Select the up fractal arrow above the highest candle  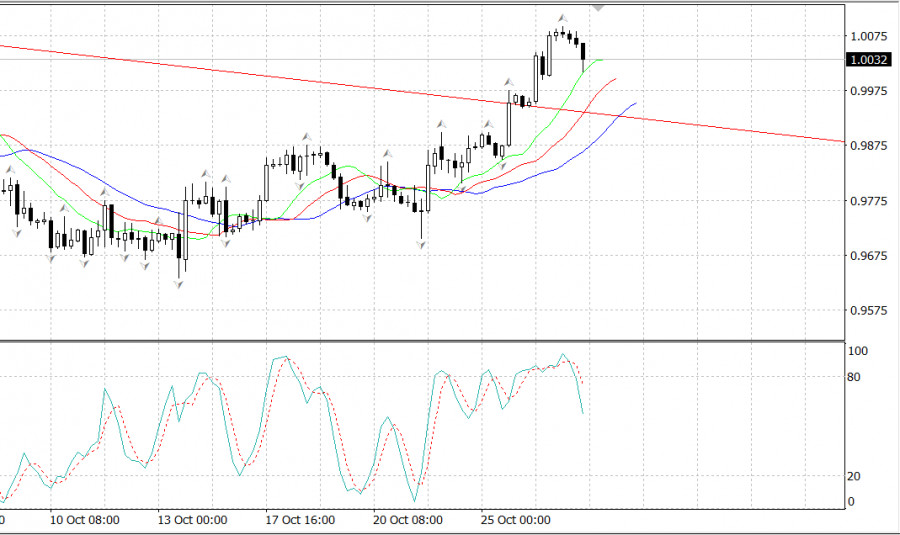563,19
